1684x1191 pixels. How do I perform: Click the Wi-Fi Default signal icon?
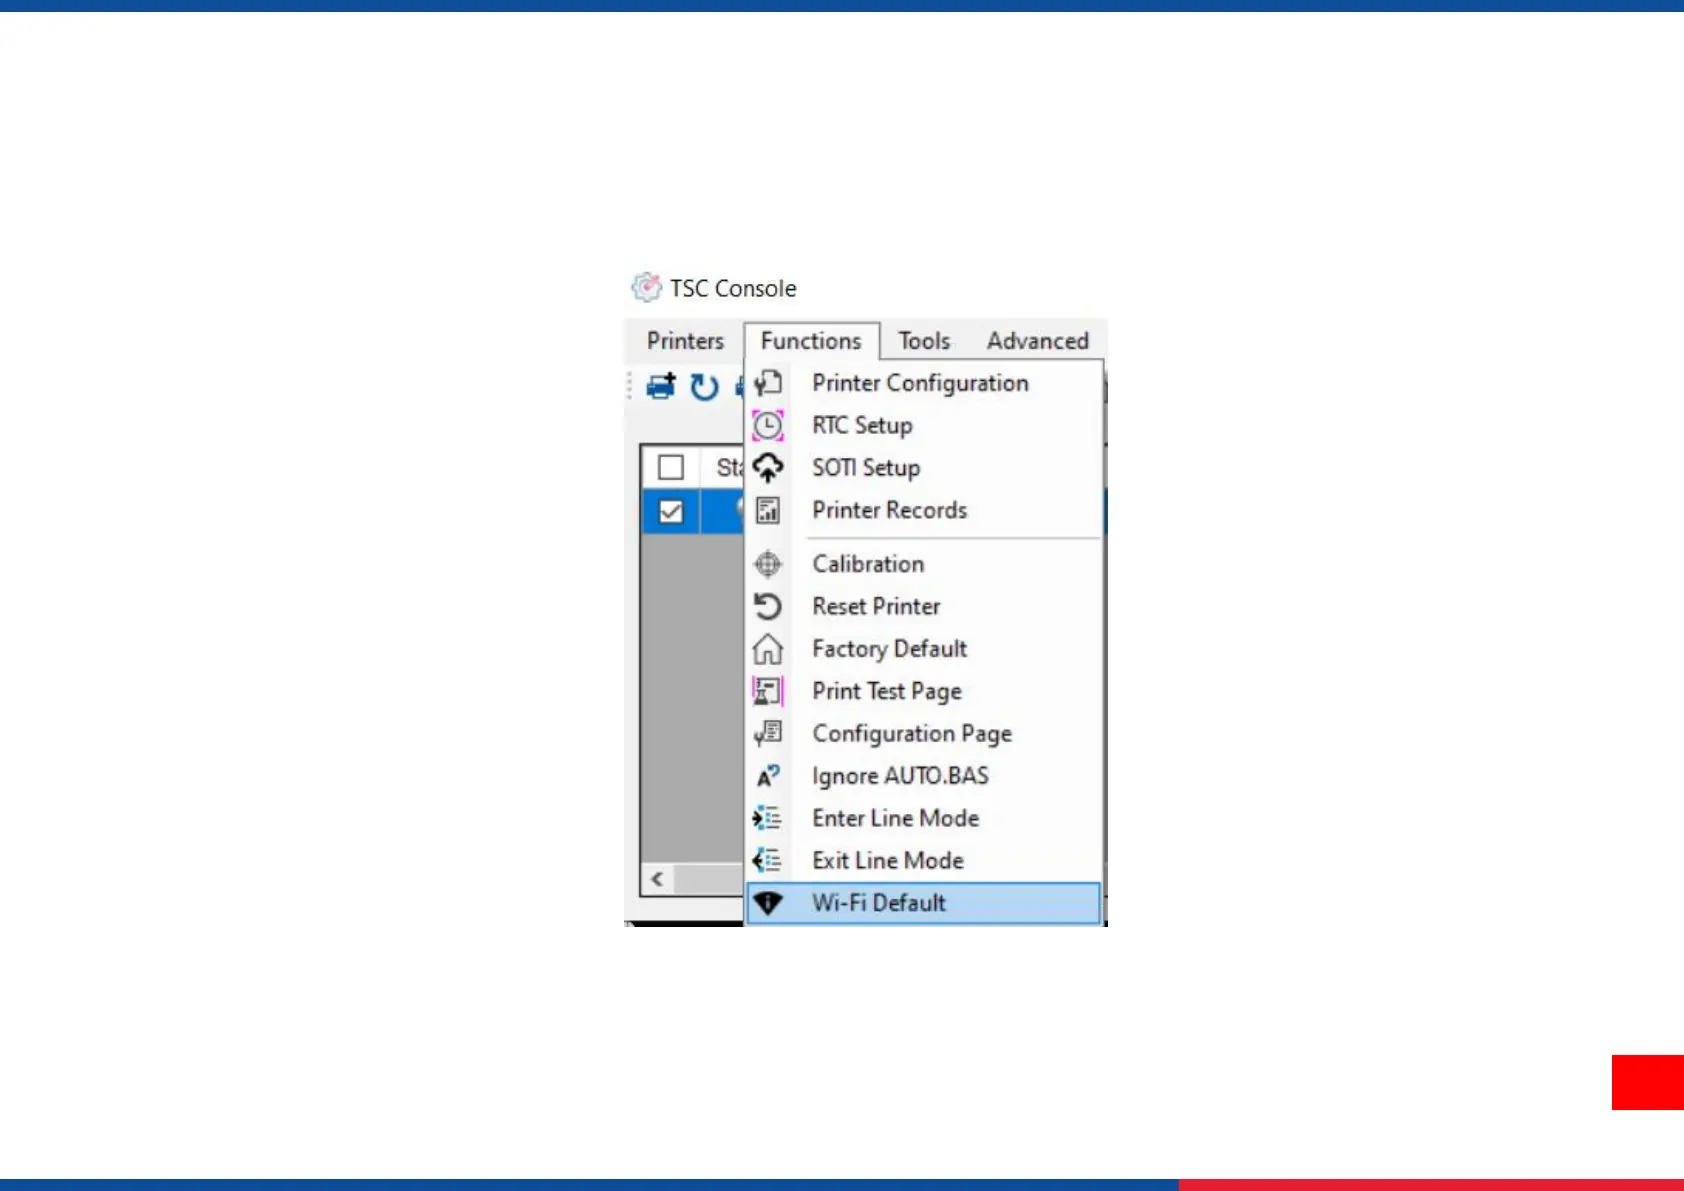(768, 903)
